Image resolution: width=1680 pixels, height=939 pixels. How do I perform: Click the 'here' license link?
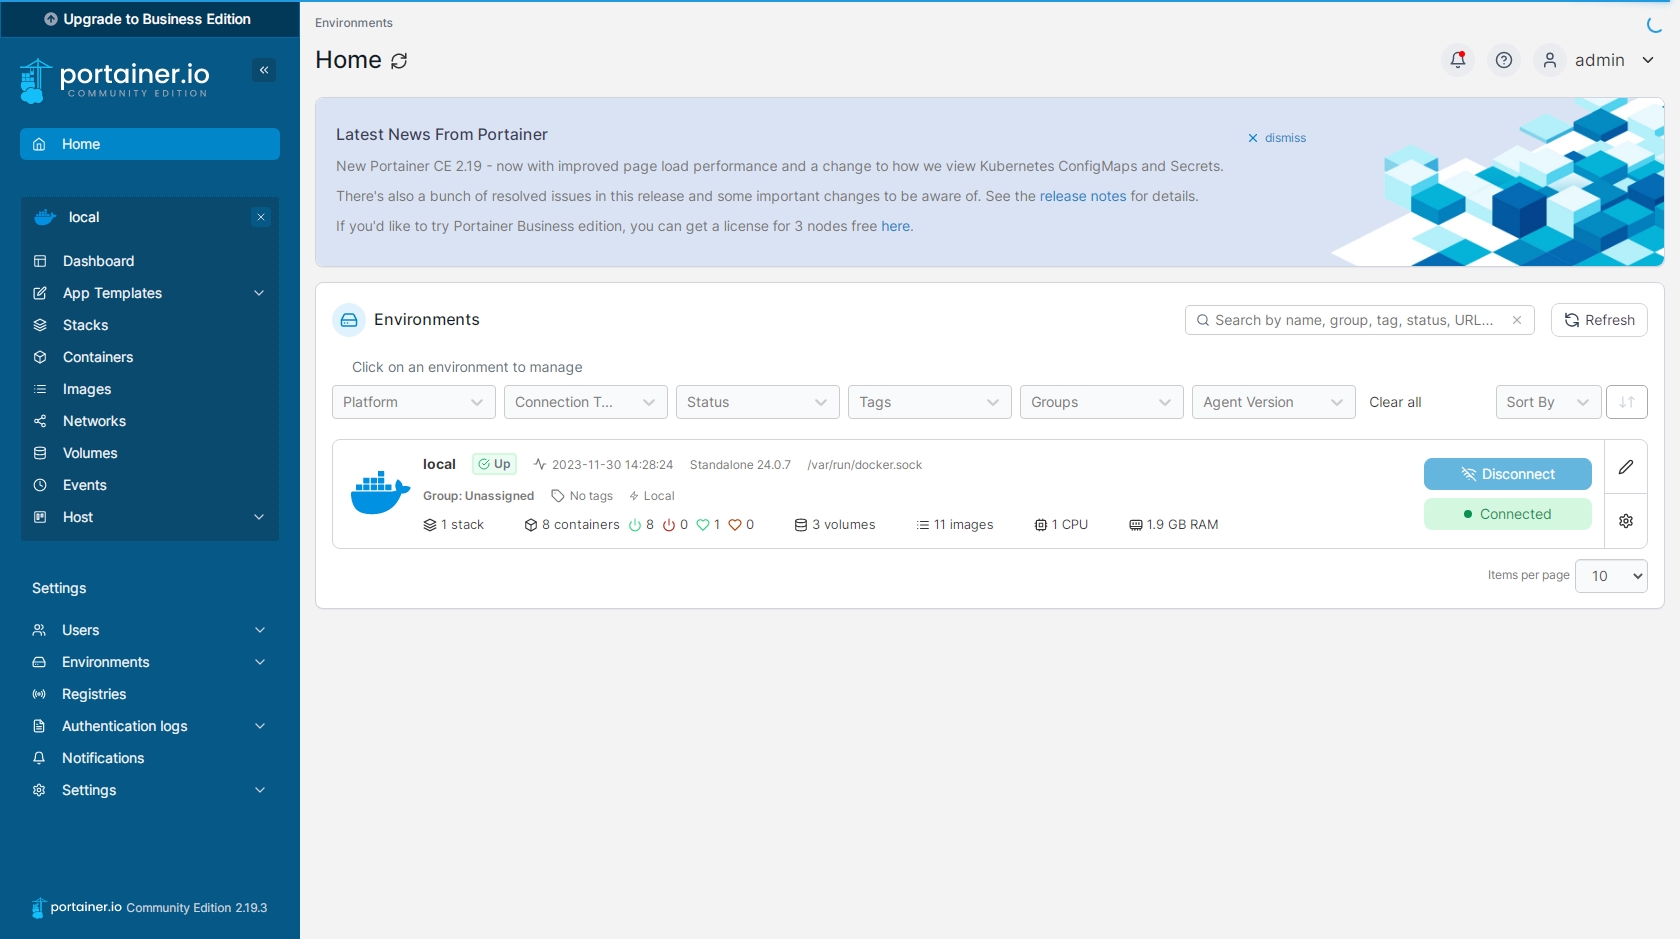point(896,226)
